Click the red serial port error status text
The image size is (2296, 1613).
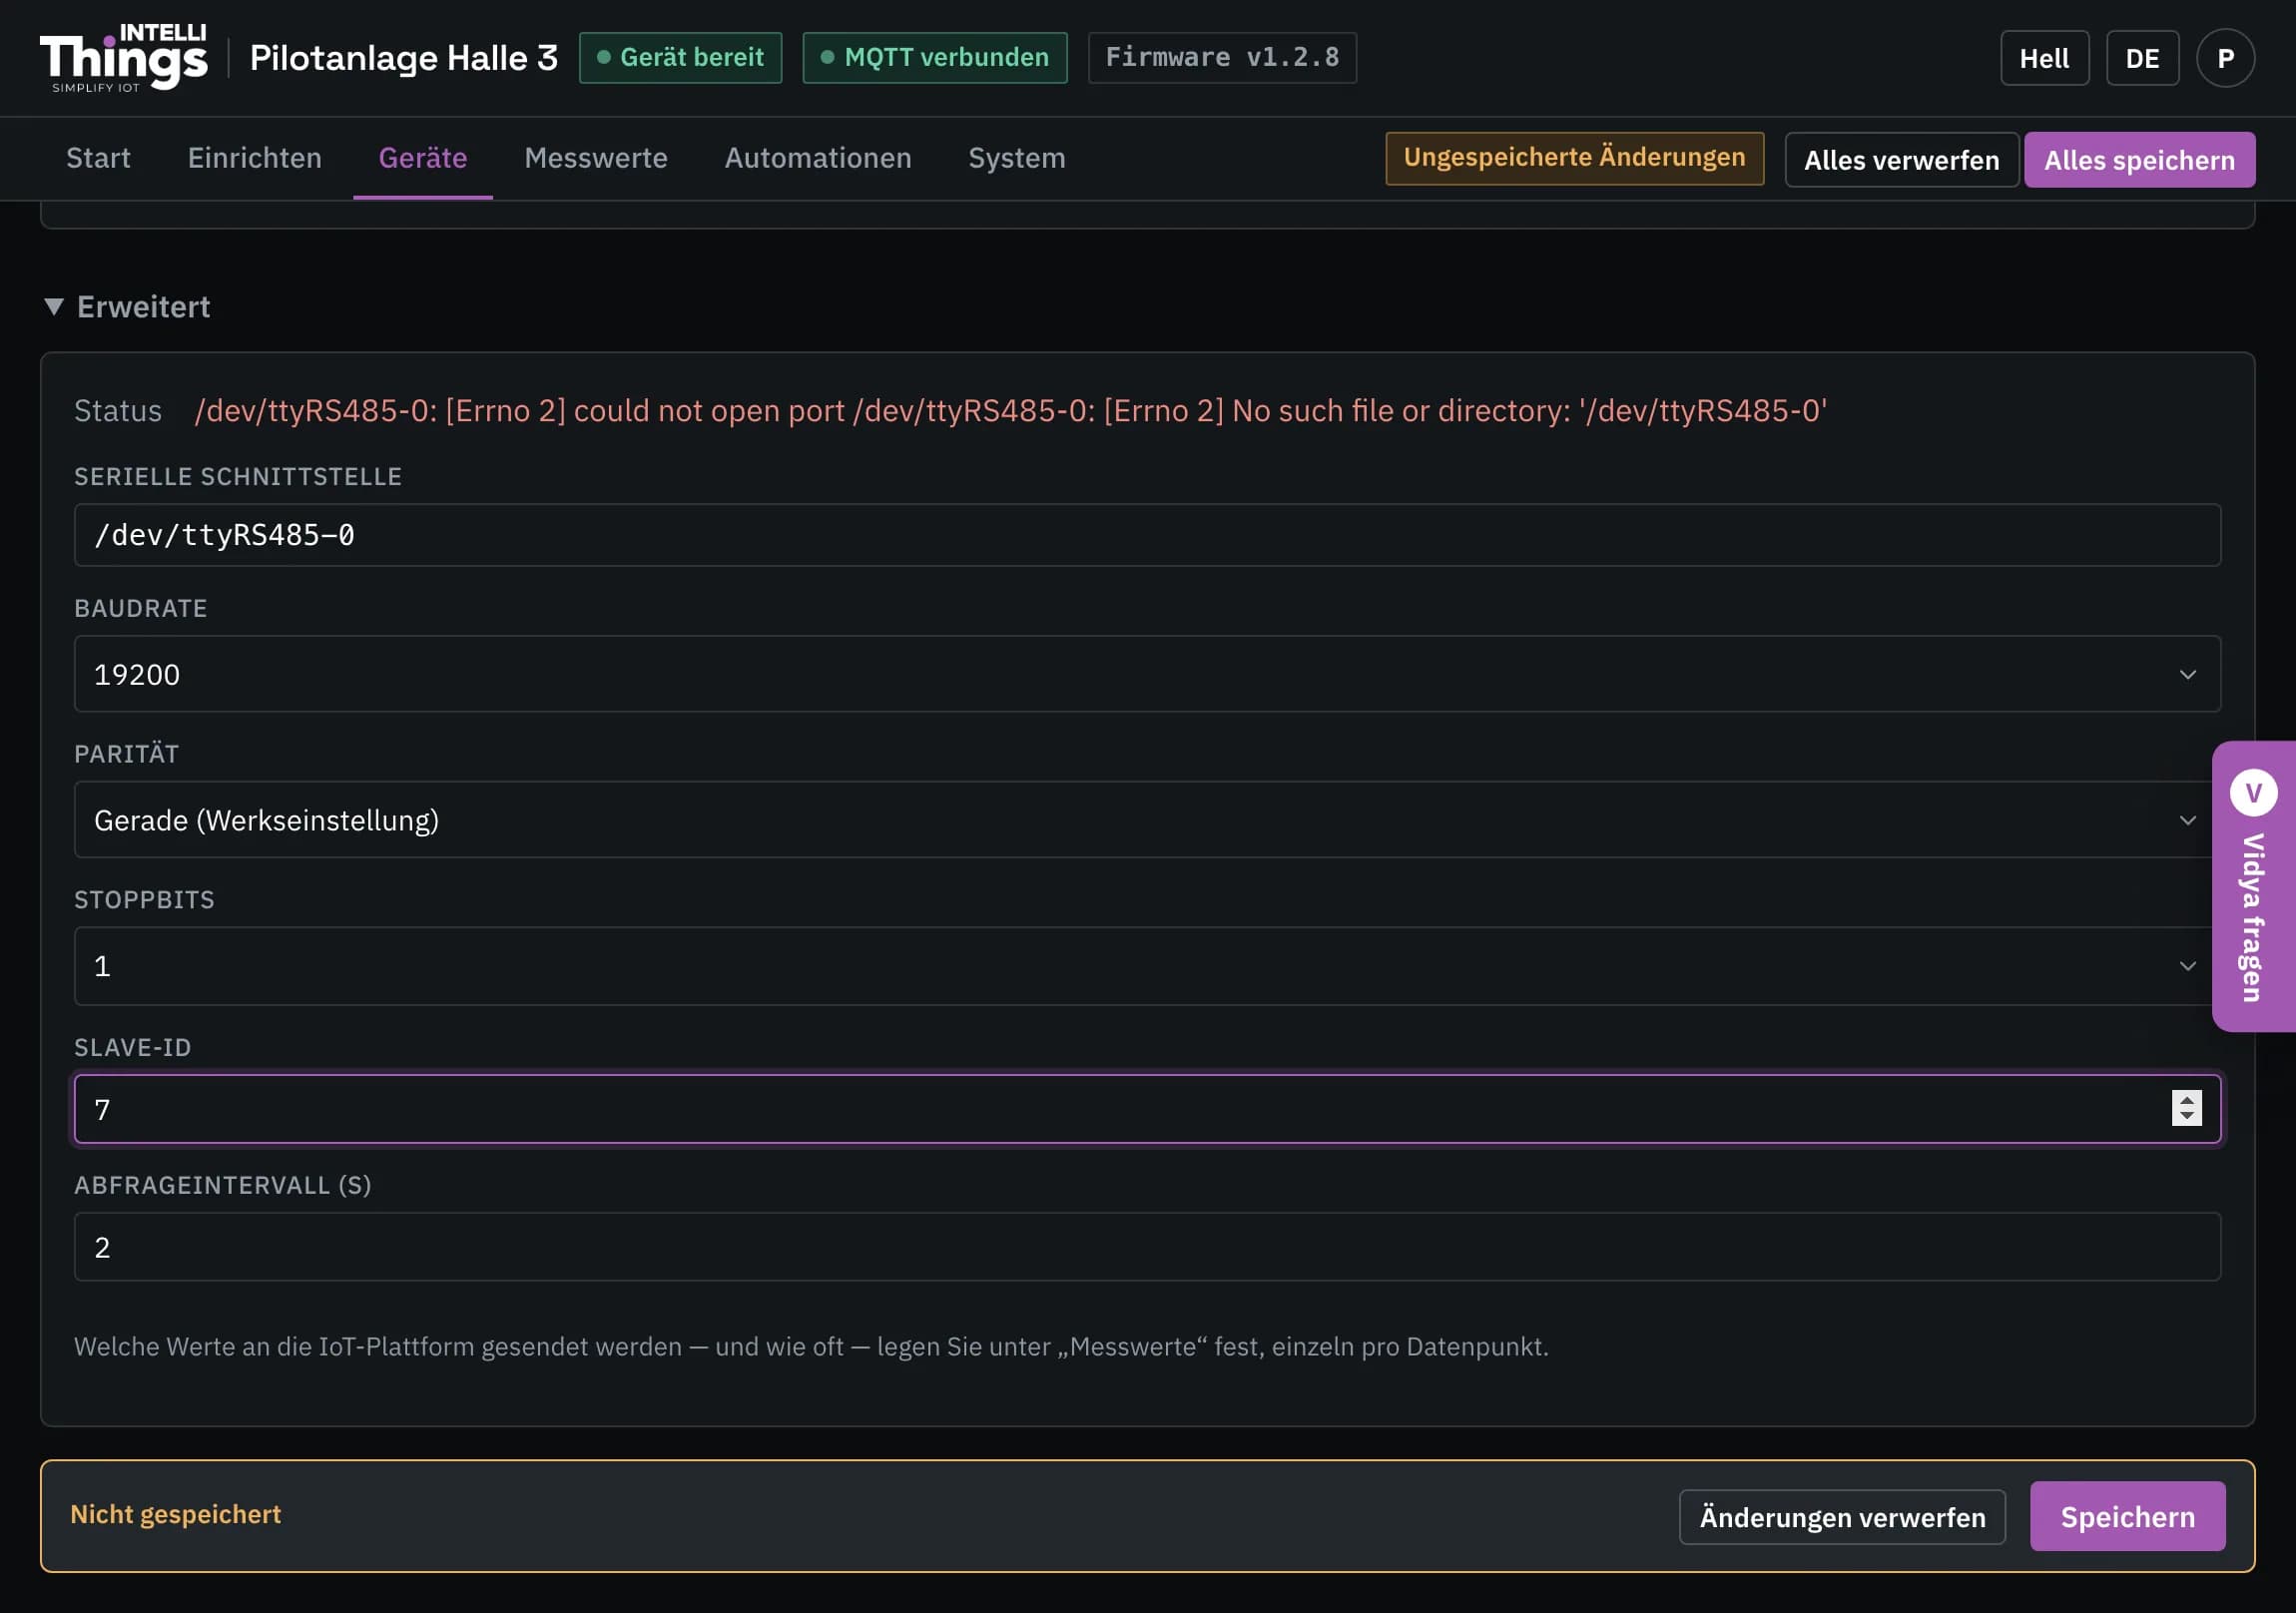[1011, 411]
